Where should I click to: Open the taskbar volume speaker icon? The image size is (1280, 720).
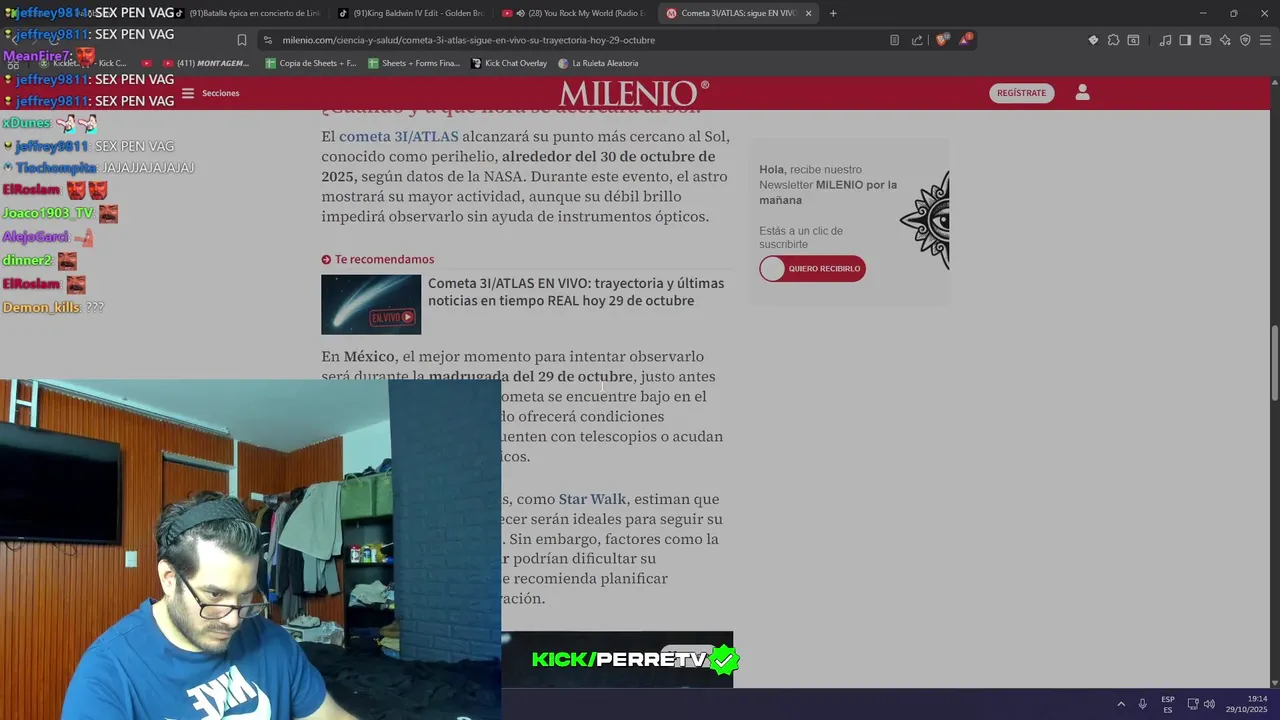[1209, 704]
